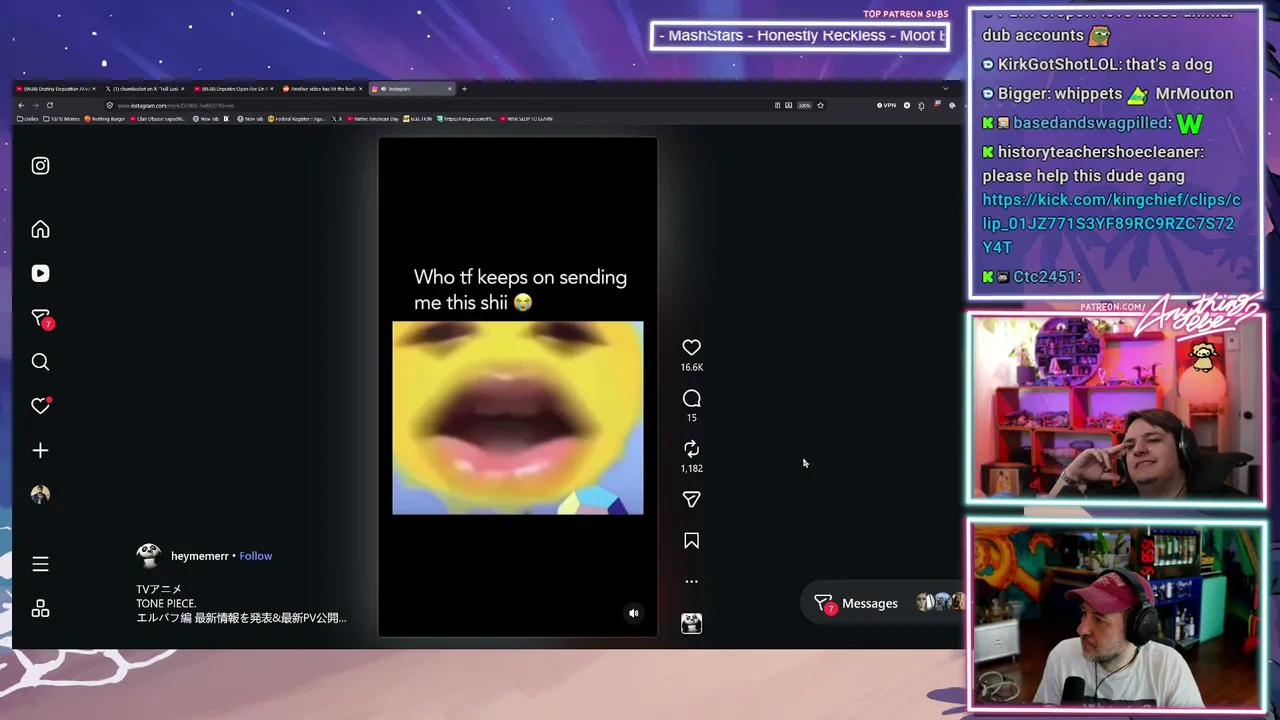Repost the reel
Screen dimensions: 1280x720
pos(691,449)
